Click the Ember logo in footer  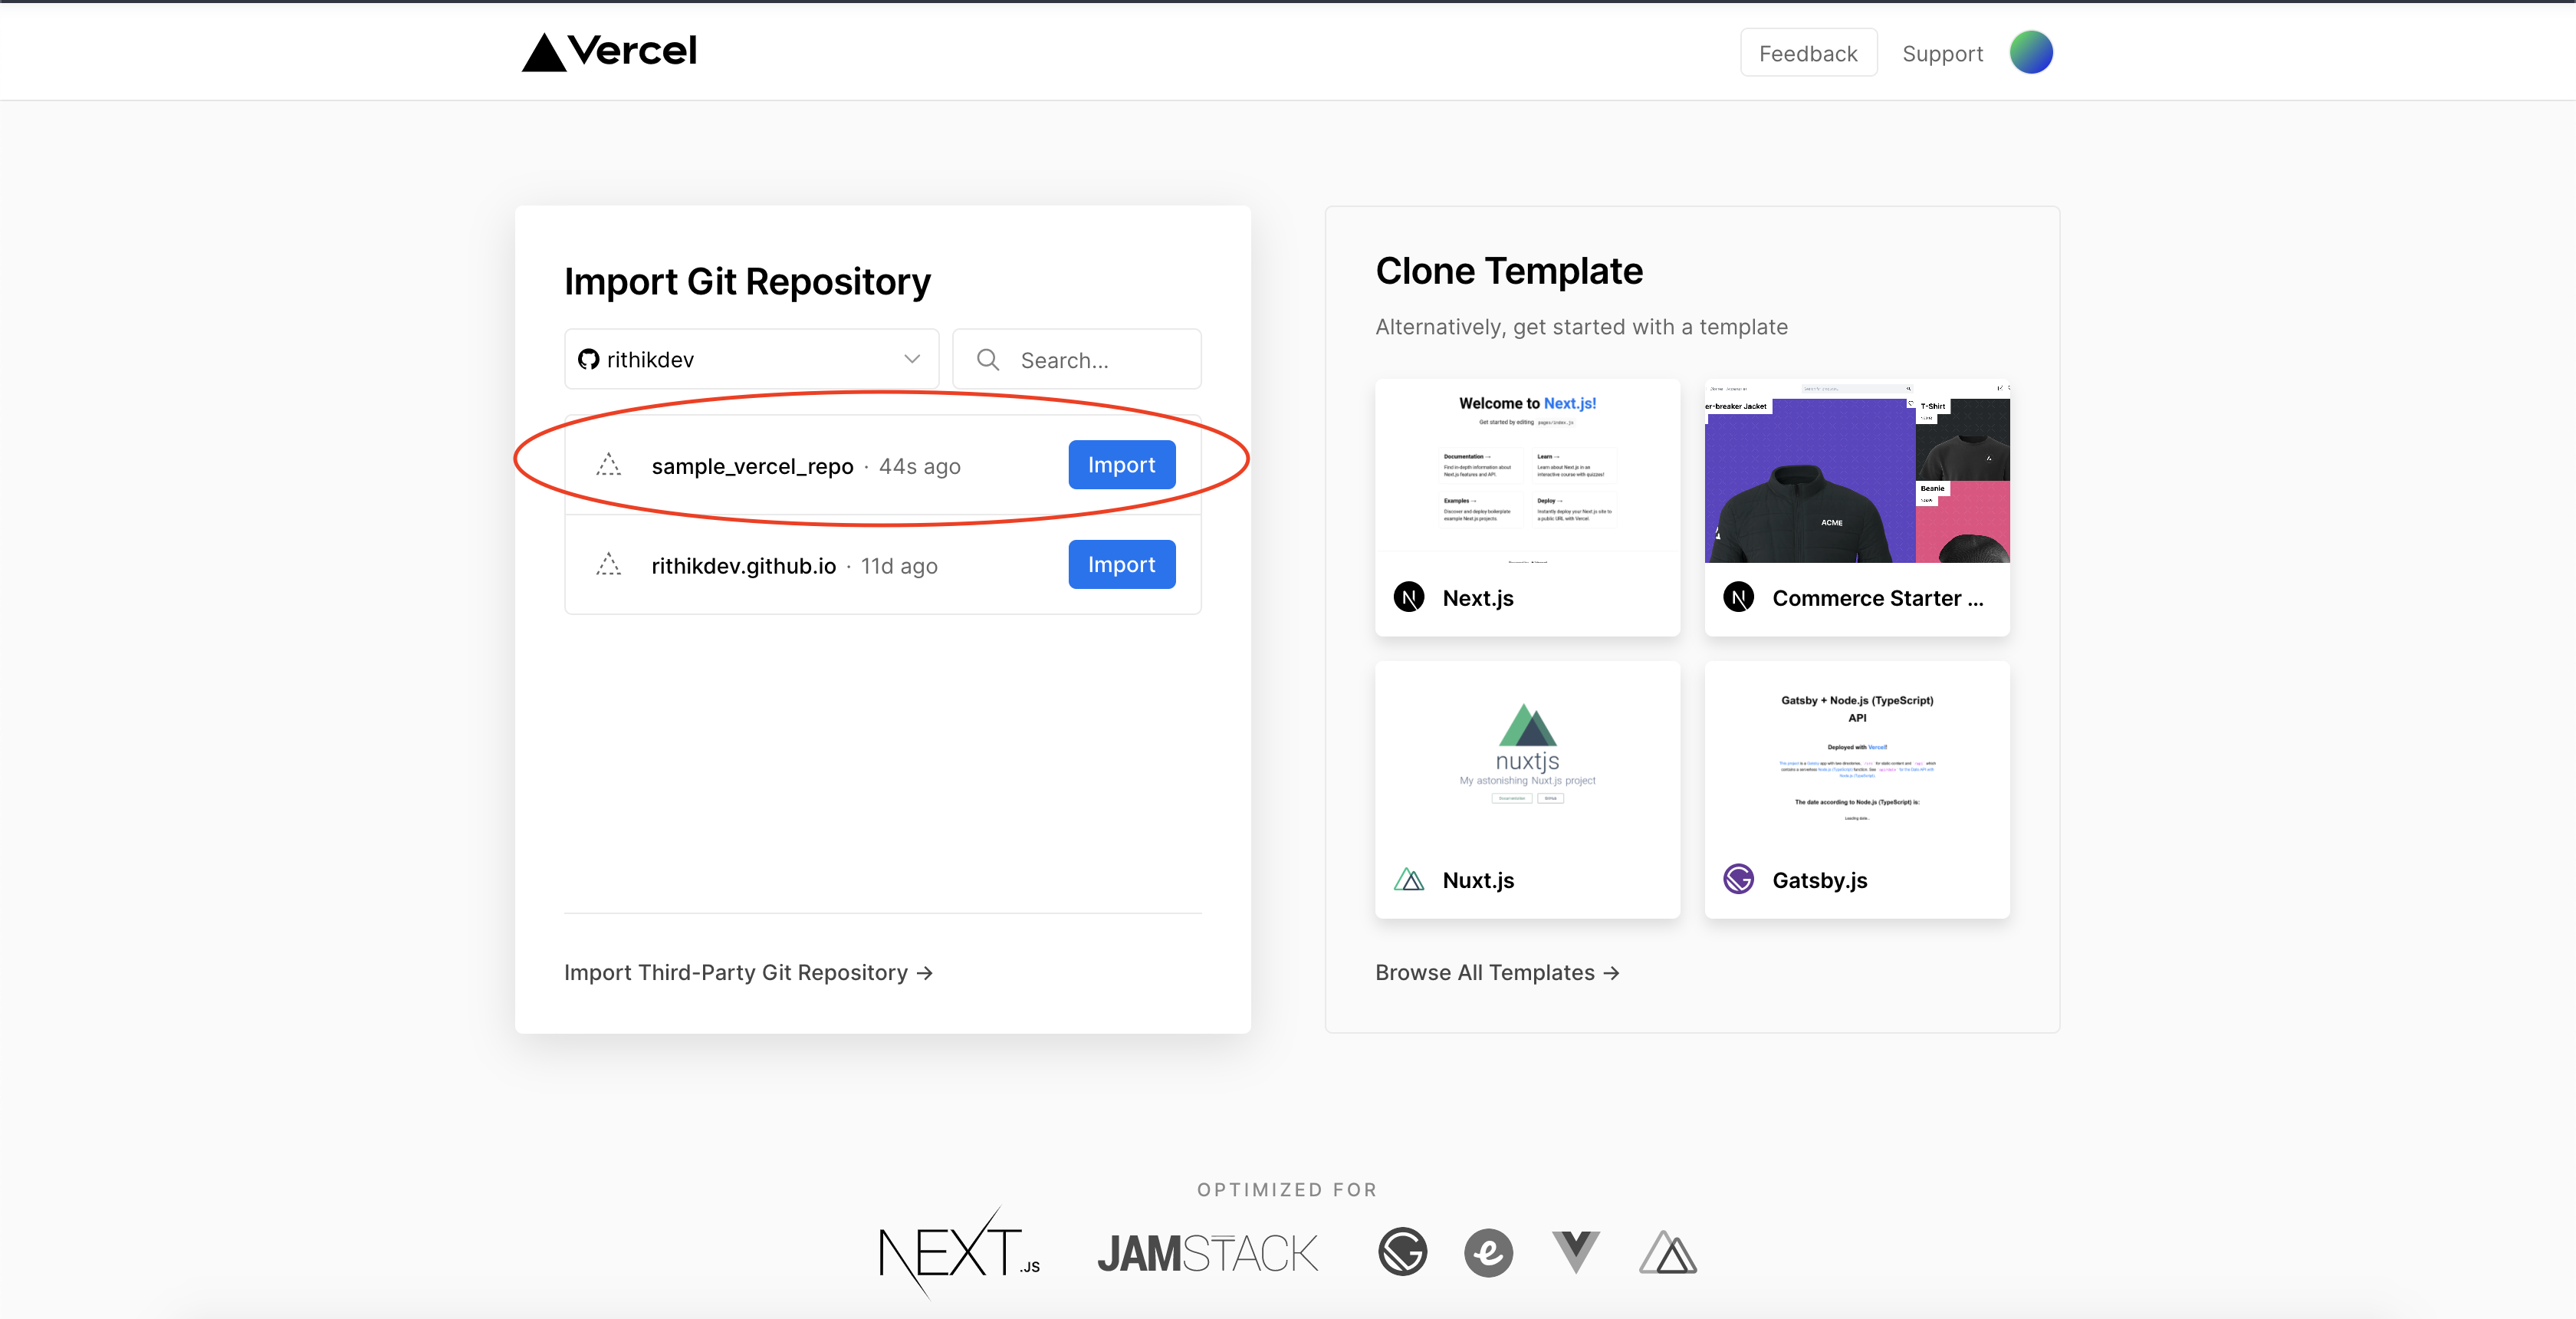tap(1488, 1252)
